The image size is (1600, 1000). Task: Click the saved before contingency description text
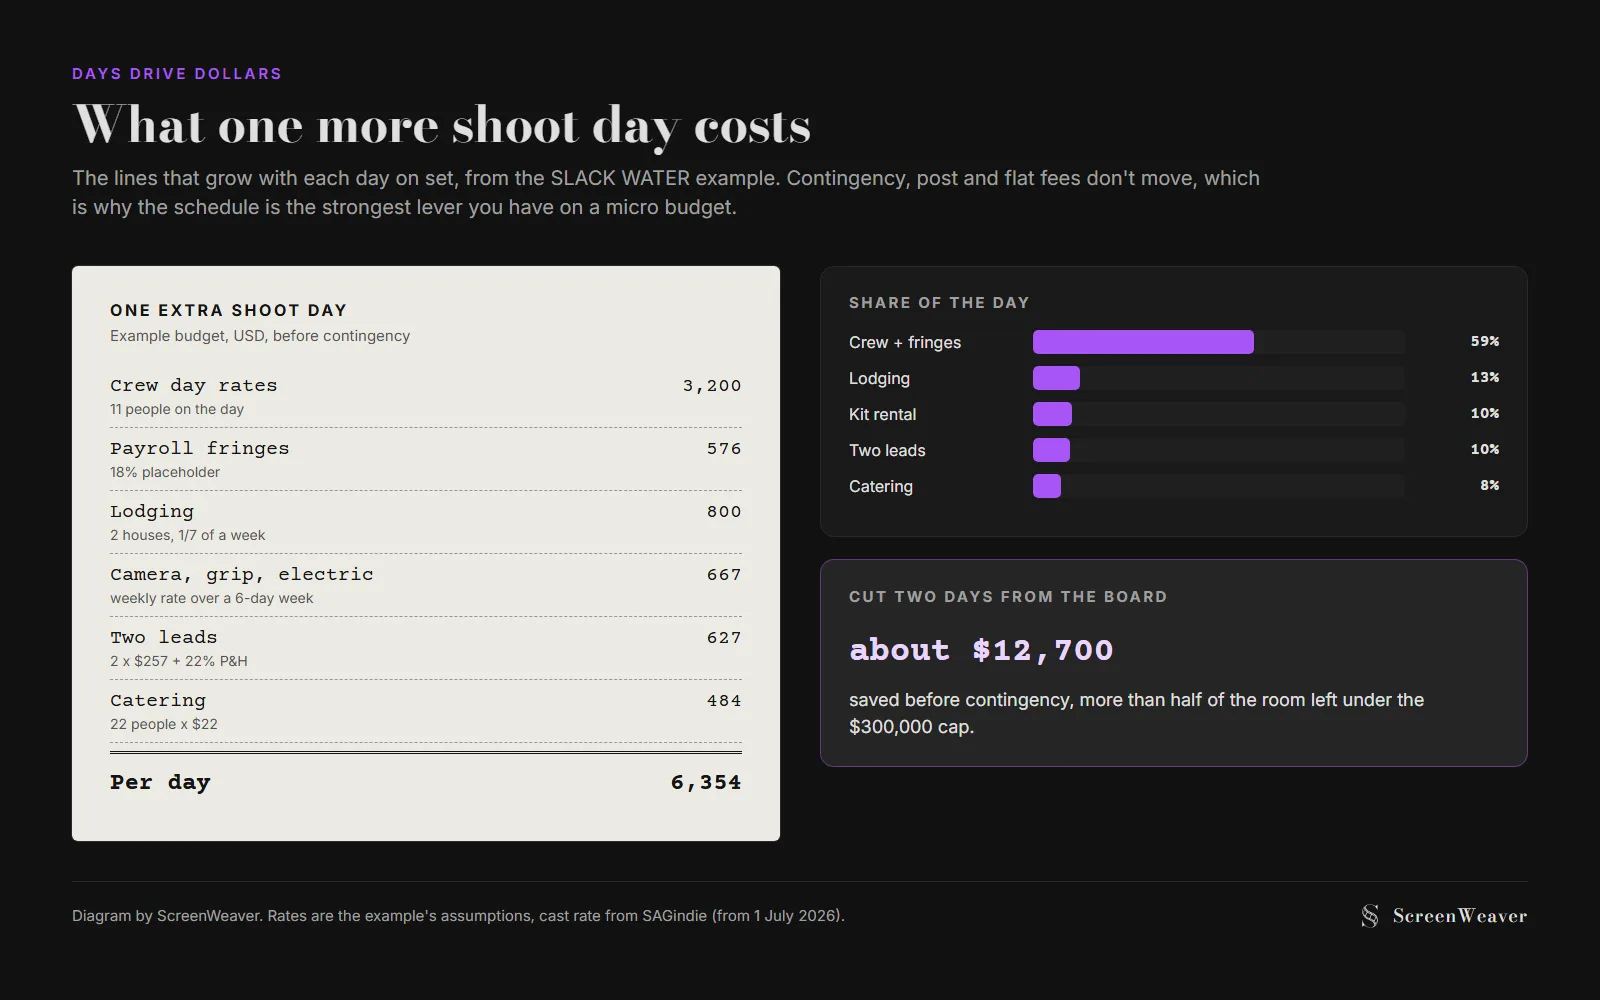[x=1137, y=713]
